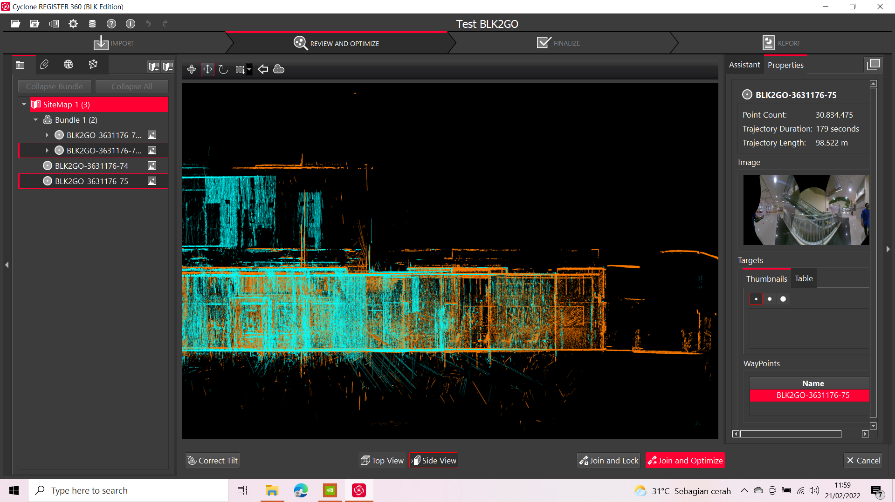This screenshot has height=502, width=895.
Task: Go to Review and Optimize workflow step
Action: point(337,43)
